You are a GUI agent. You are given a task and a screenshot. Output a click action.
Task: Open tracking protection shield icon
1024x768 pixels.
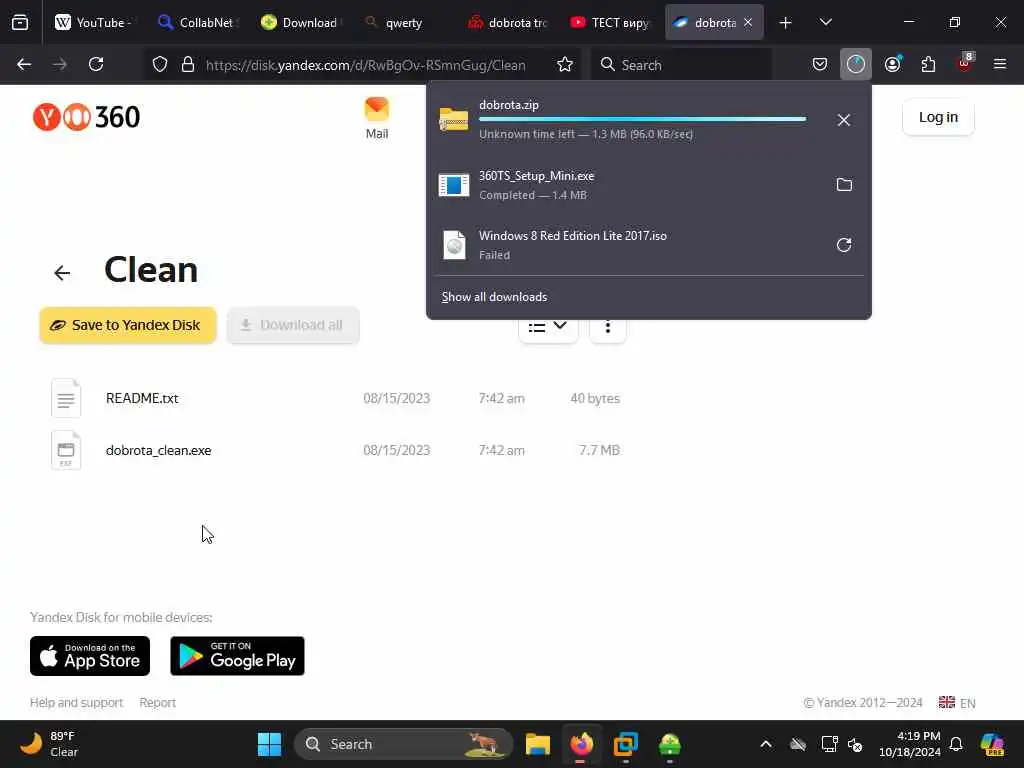[160, 64]
